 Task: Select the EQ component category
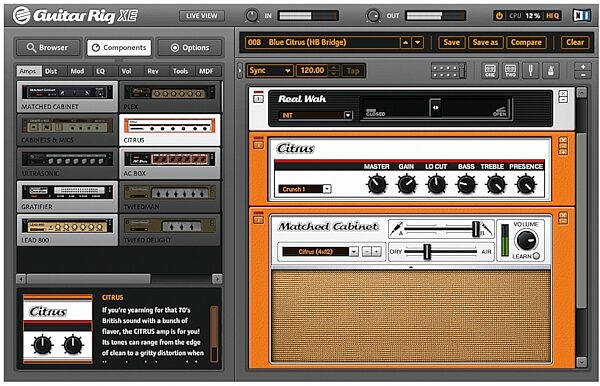click(100, 71)
